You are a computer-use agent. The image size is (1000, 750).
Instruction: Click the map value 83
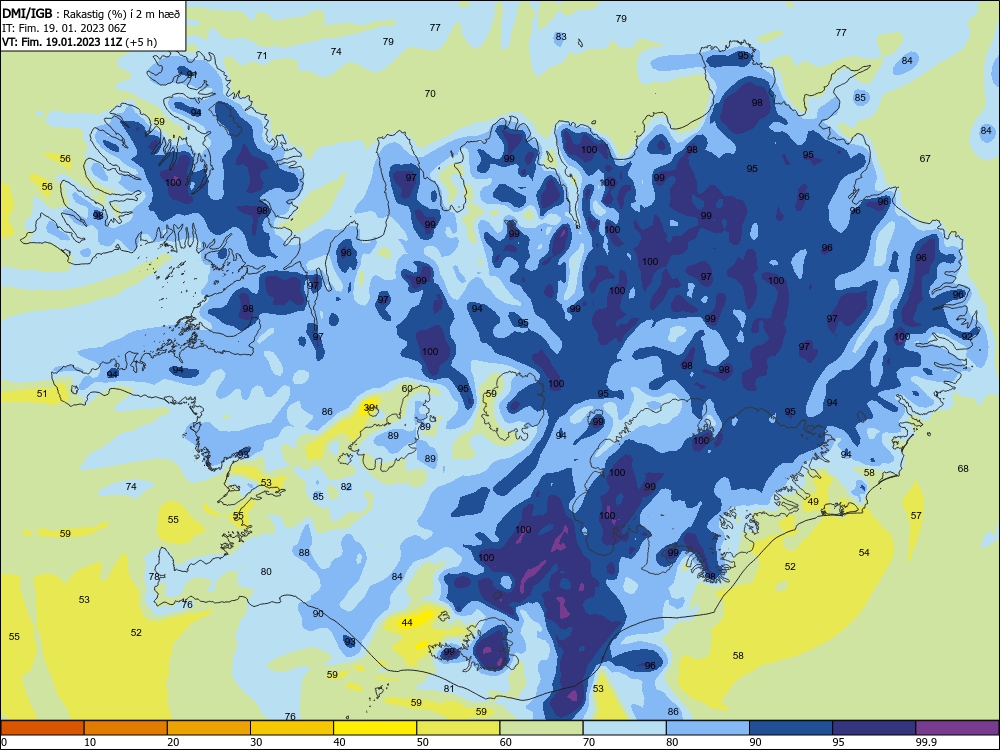[x=561, y=36]
